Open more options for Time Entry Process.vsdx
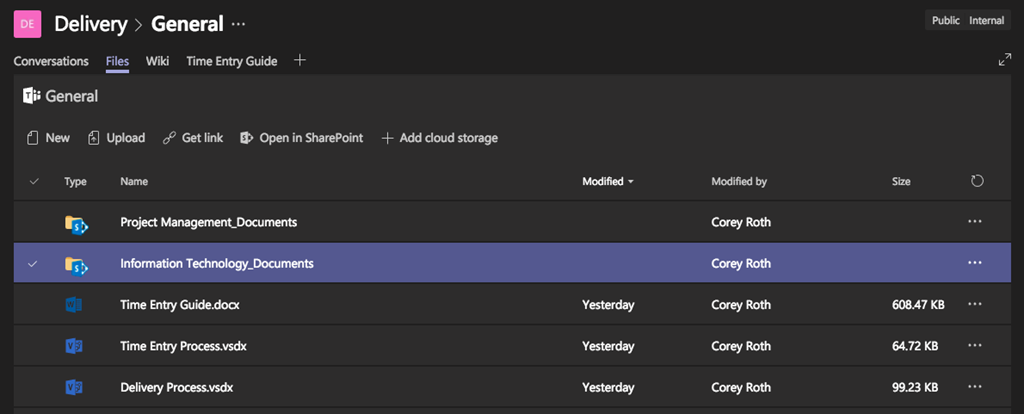This screenshot has width=1024, height=414. click(x=975, y=345)
